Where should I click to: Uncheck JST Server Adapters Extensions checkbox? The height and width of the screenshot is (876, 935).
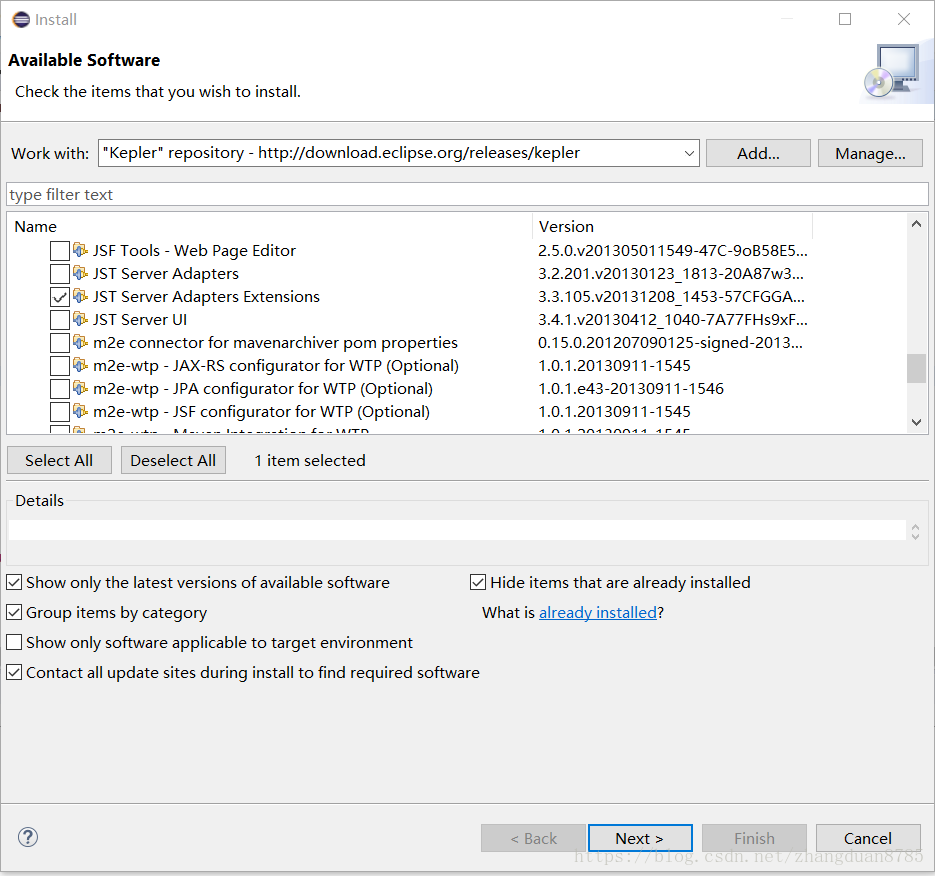(60, 297)
